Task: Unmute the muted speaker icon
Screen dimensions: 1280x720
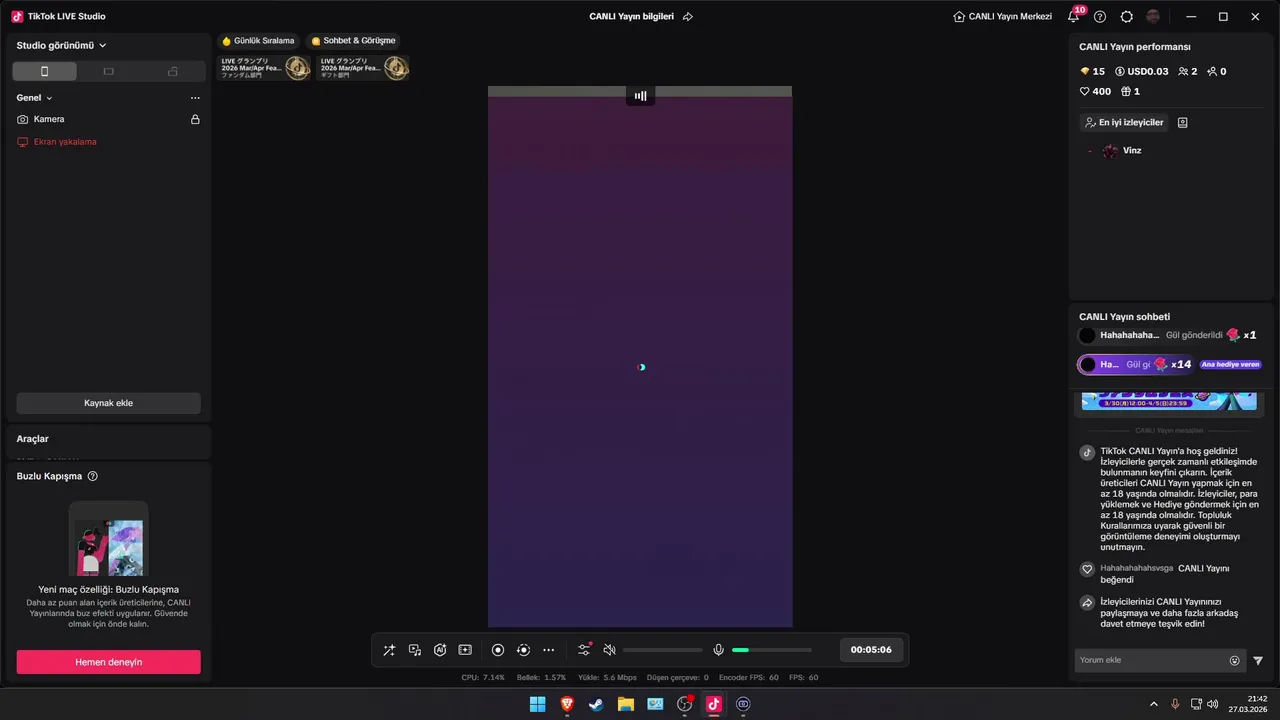Action: click(x=609, y=650)
